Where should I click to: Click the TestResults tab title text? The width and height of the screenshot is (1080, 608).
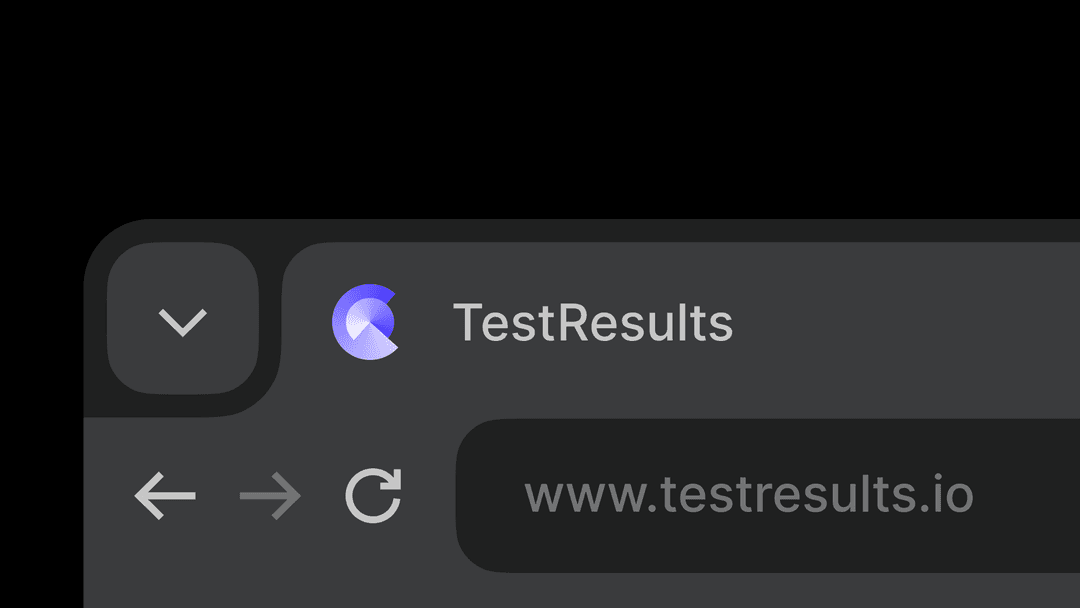pos(594,323)
